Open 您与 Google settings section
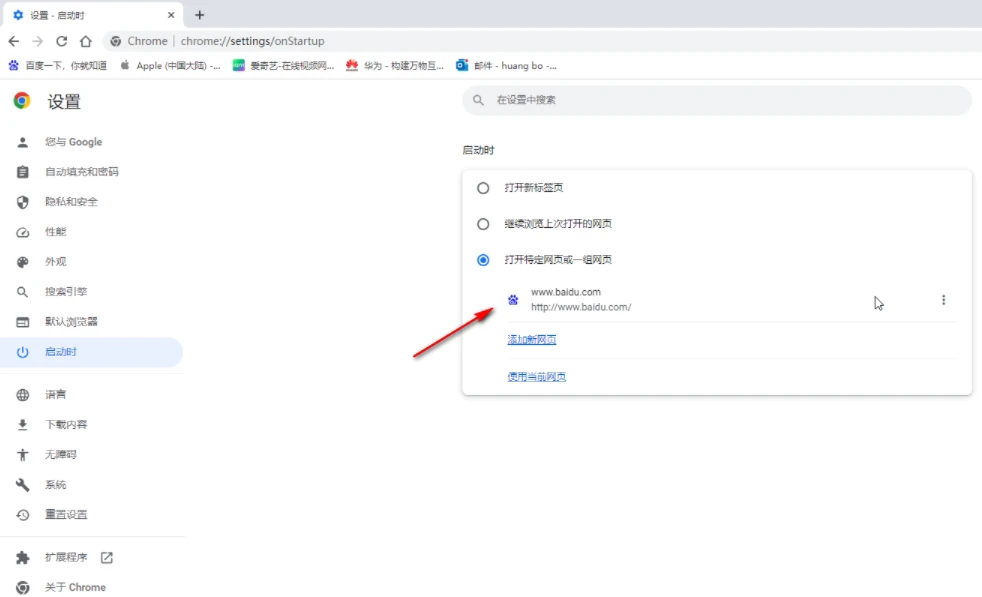 [x=91, y=142]
